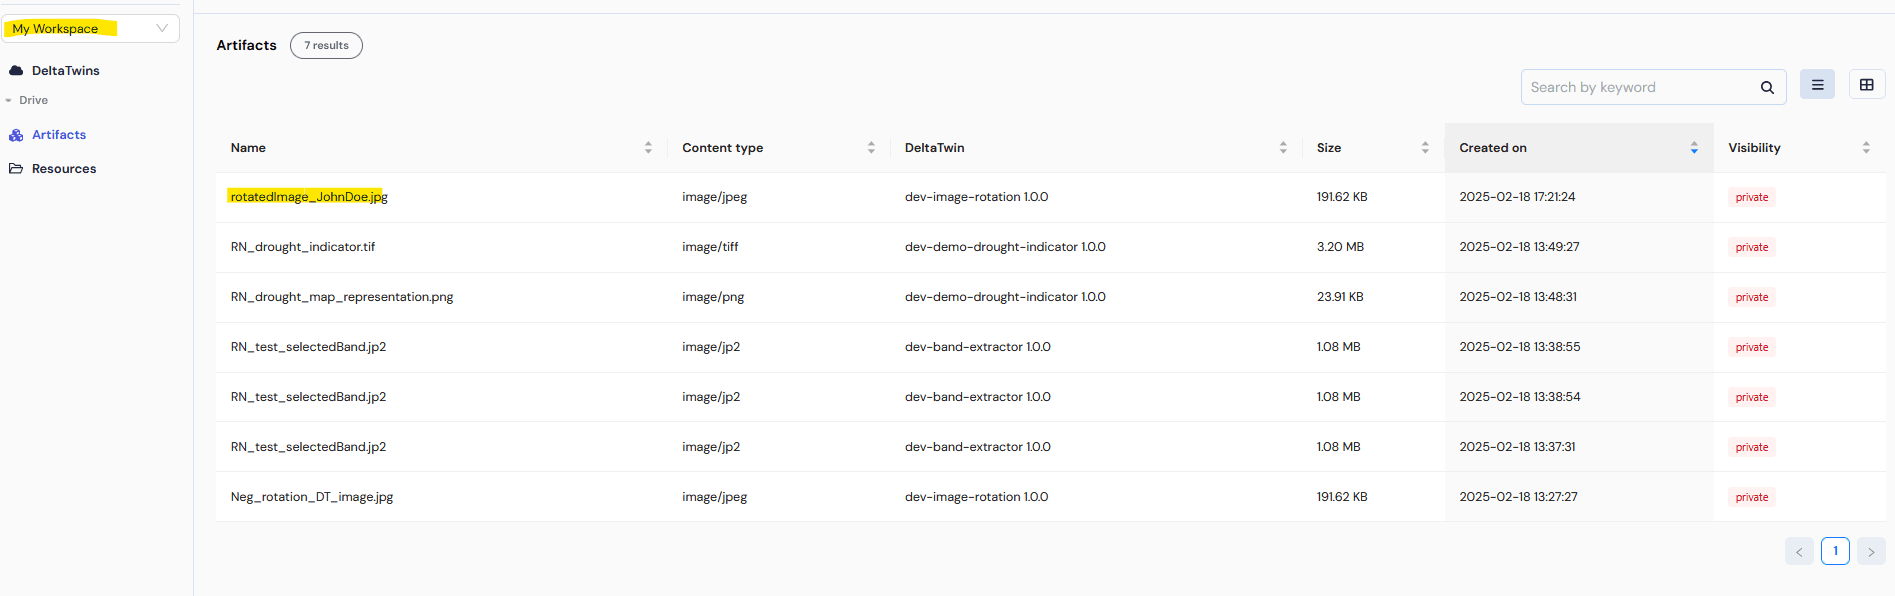Switch to list view layout

click(1817, 85)
